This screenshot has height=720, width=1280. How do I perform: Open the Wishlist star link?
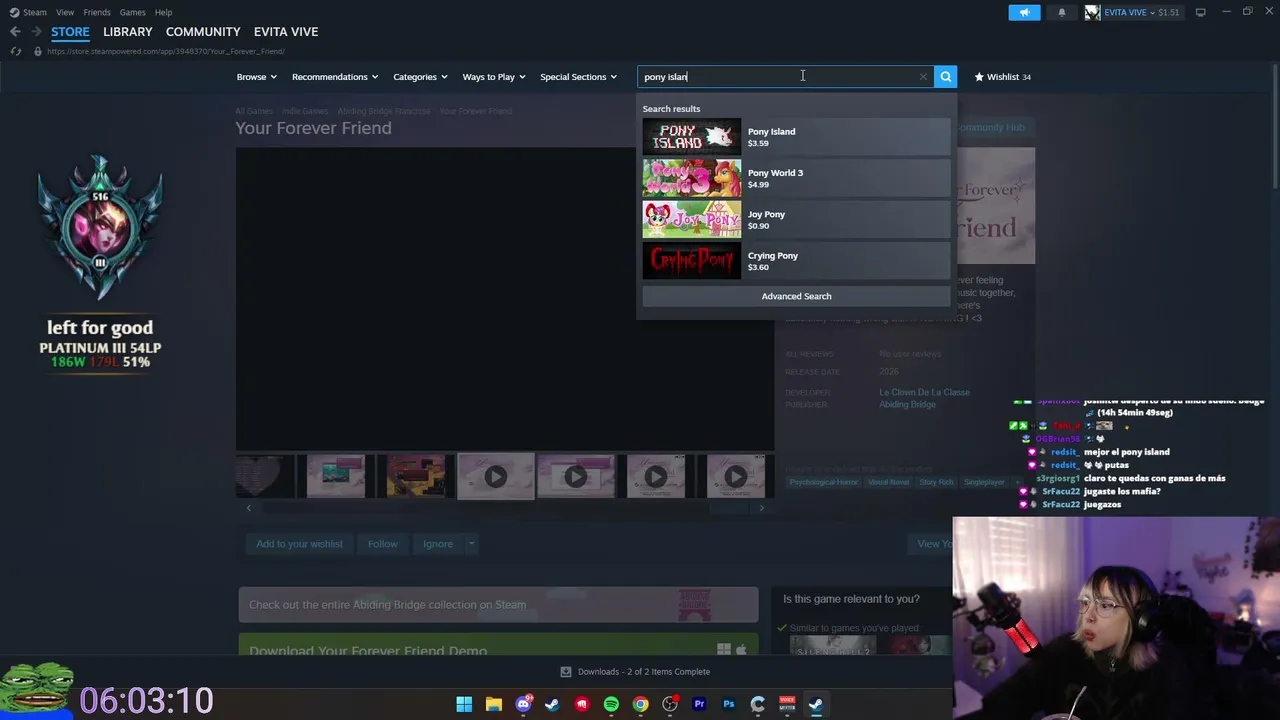[x=1002, y=77]
